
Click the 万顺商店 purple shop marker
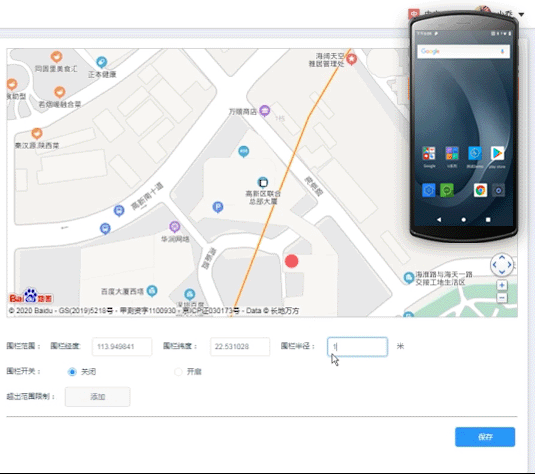click(x=265, y=111)
